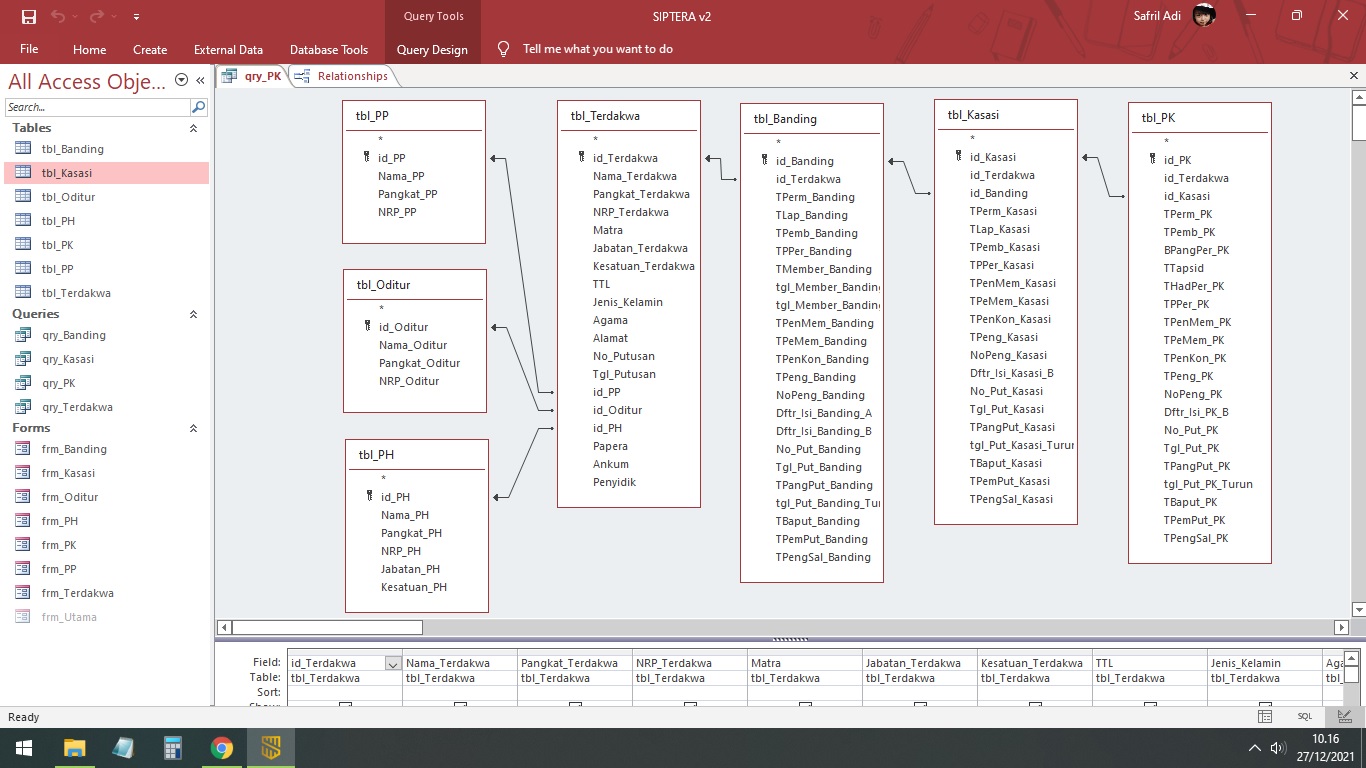This screenshot has height=768, width=1366.
Task: Click the tbl_Terdakwa table icon in navigation
Action: (23, 293)
